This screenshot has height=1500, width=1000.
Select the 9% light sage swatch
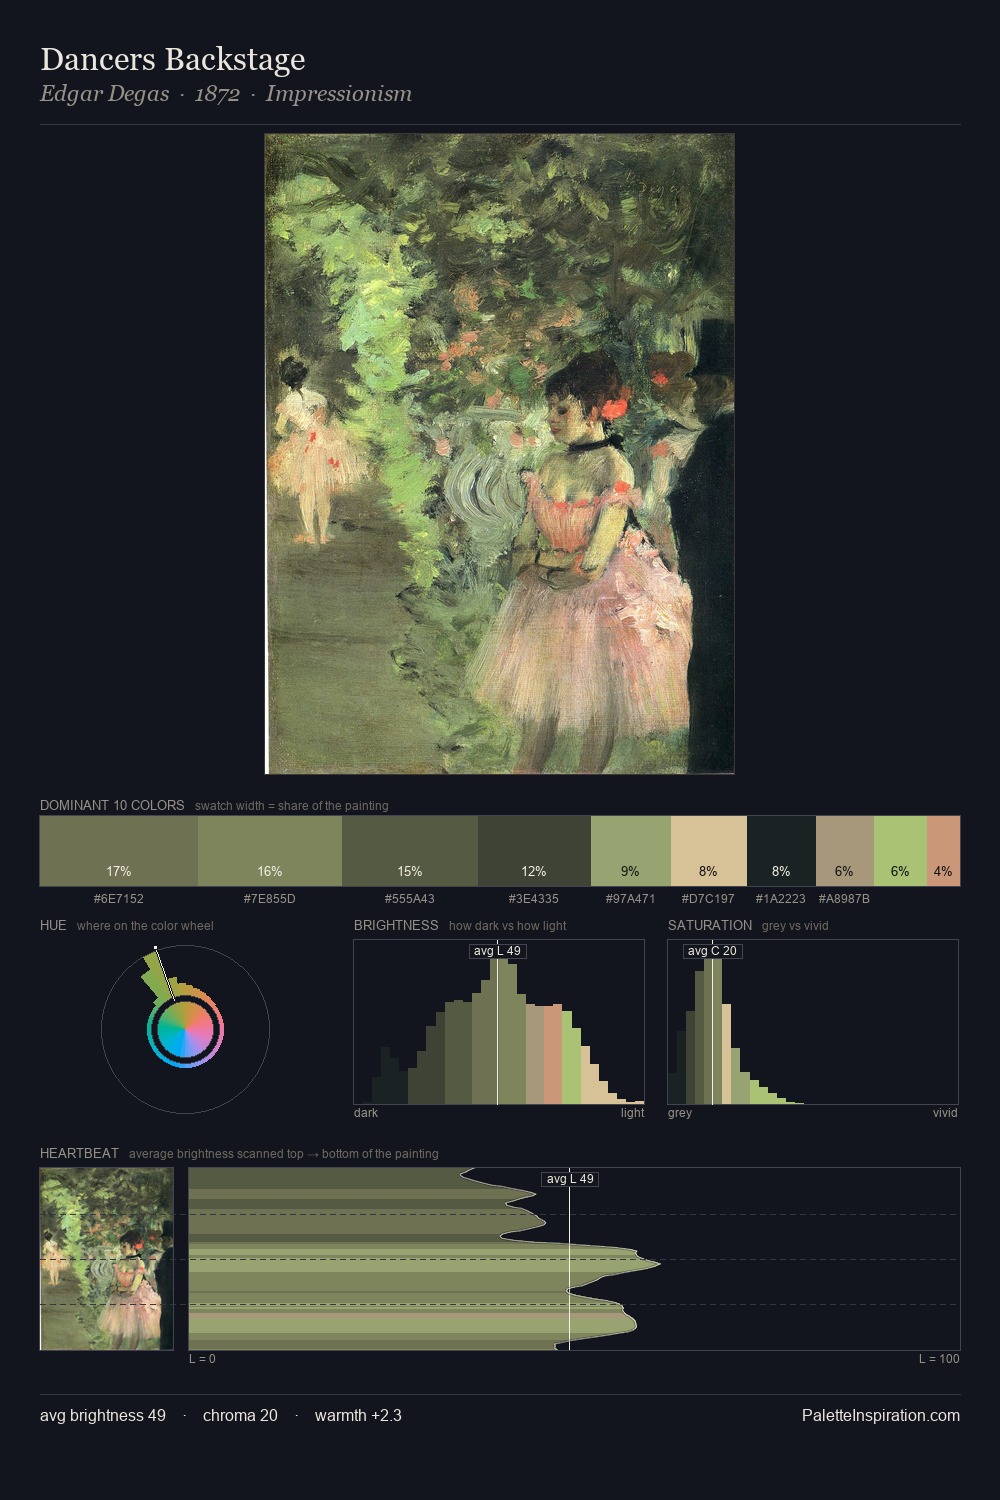pyautogui.click(x=631, y=851)
